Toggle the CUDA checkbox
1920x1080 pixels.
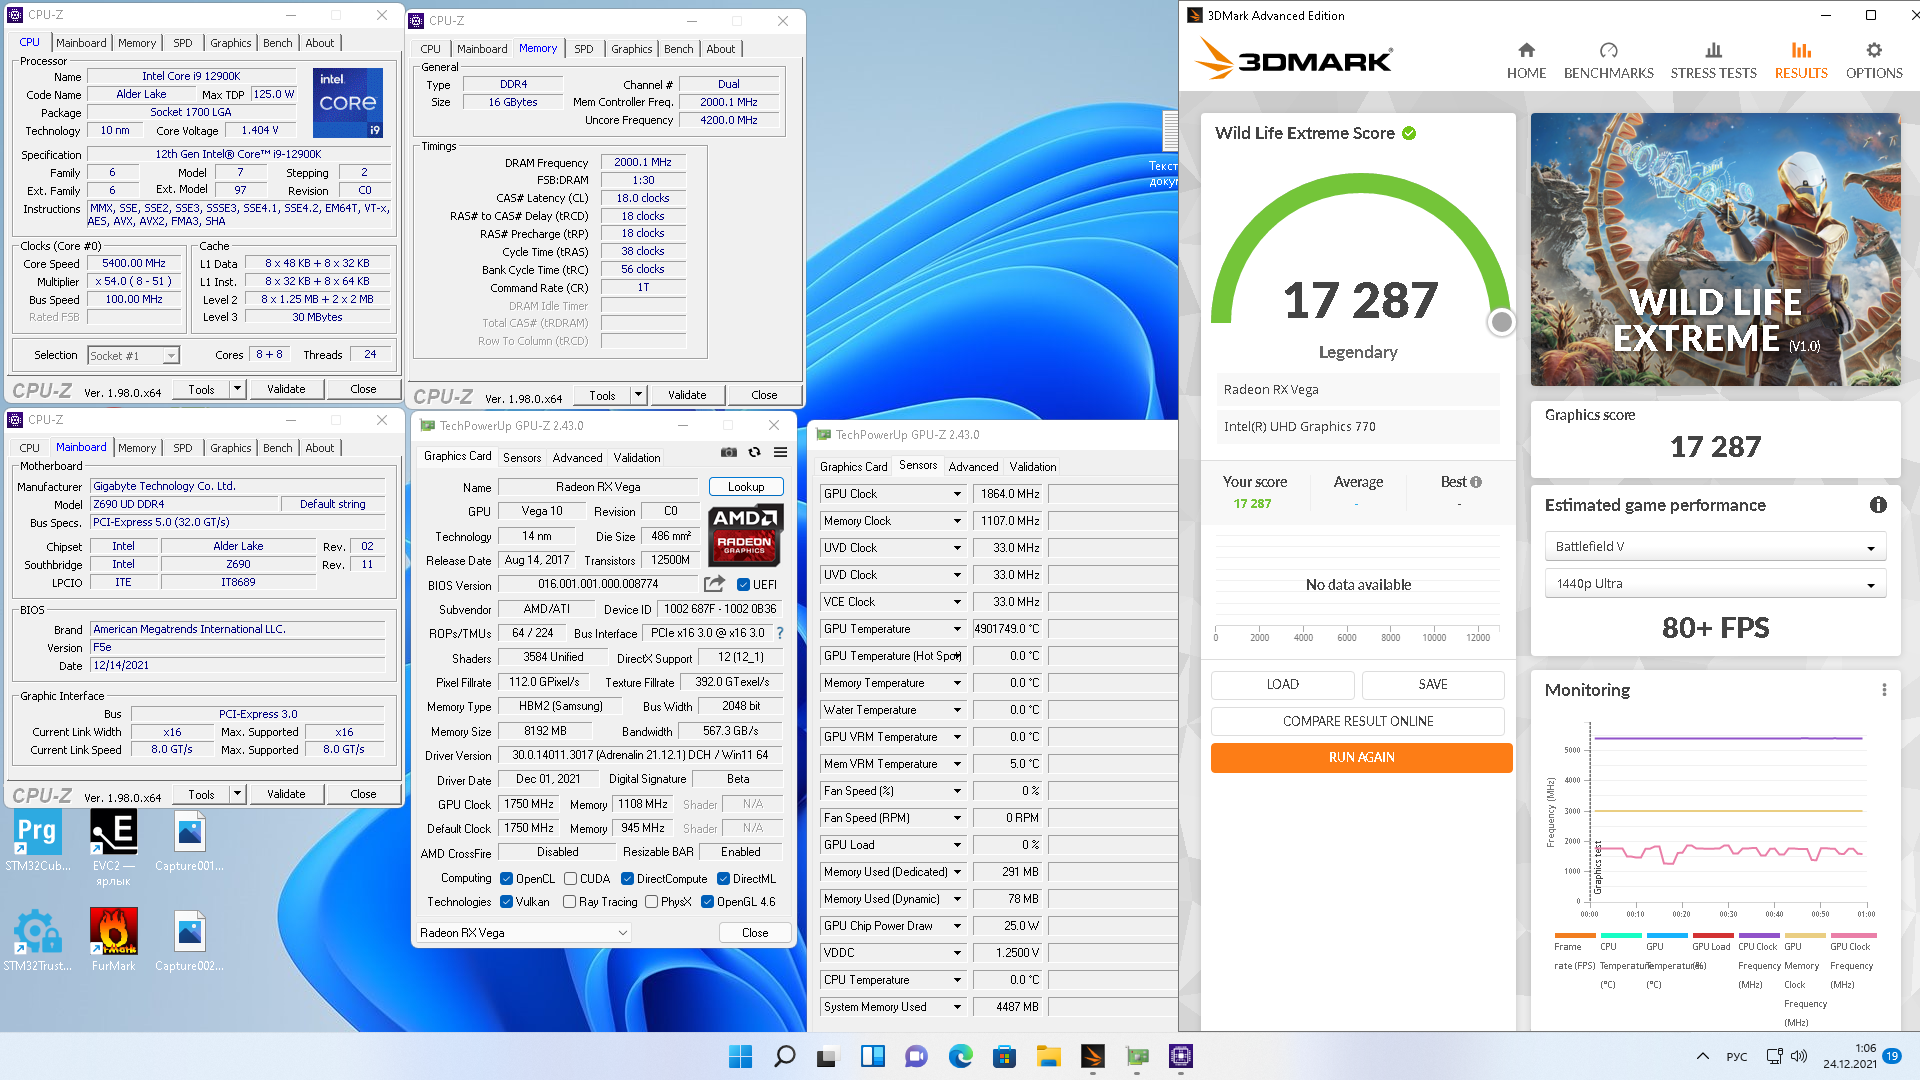(x=570, y=879)
